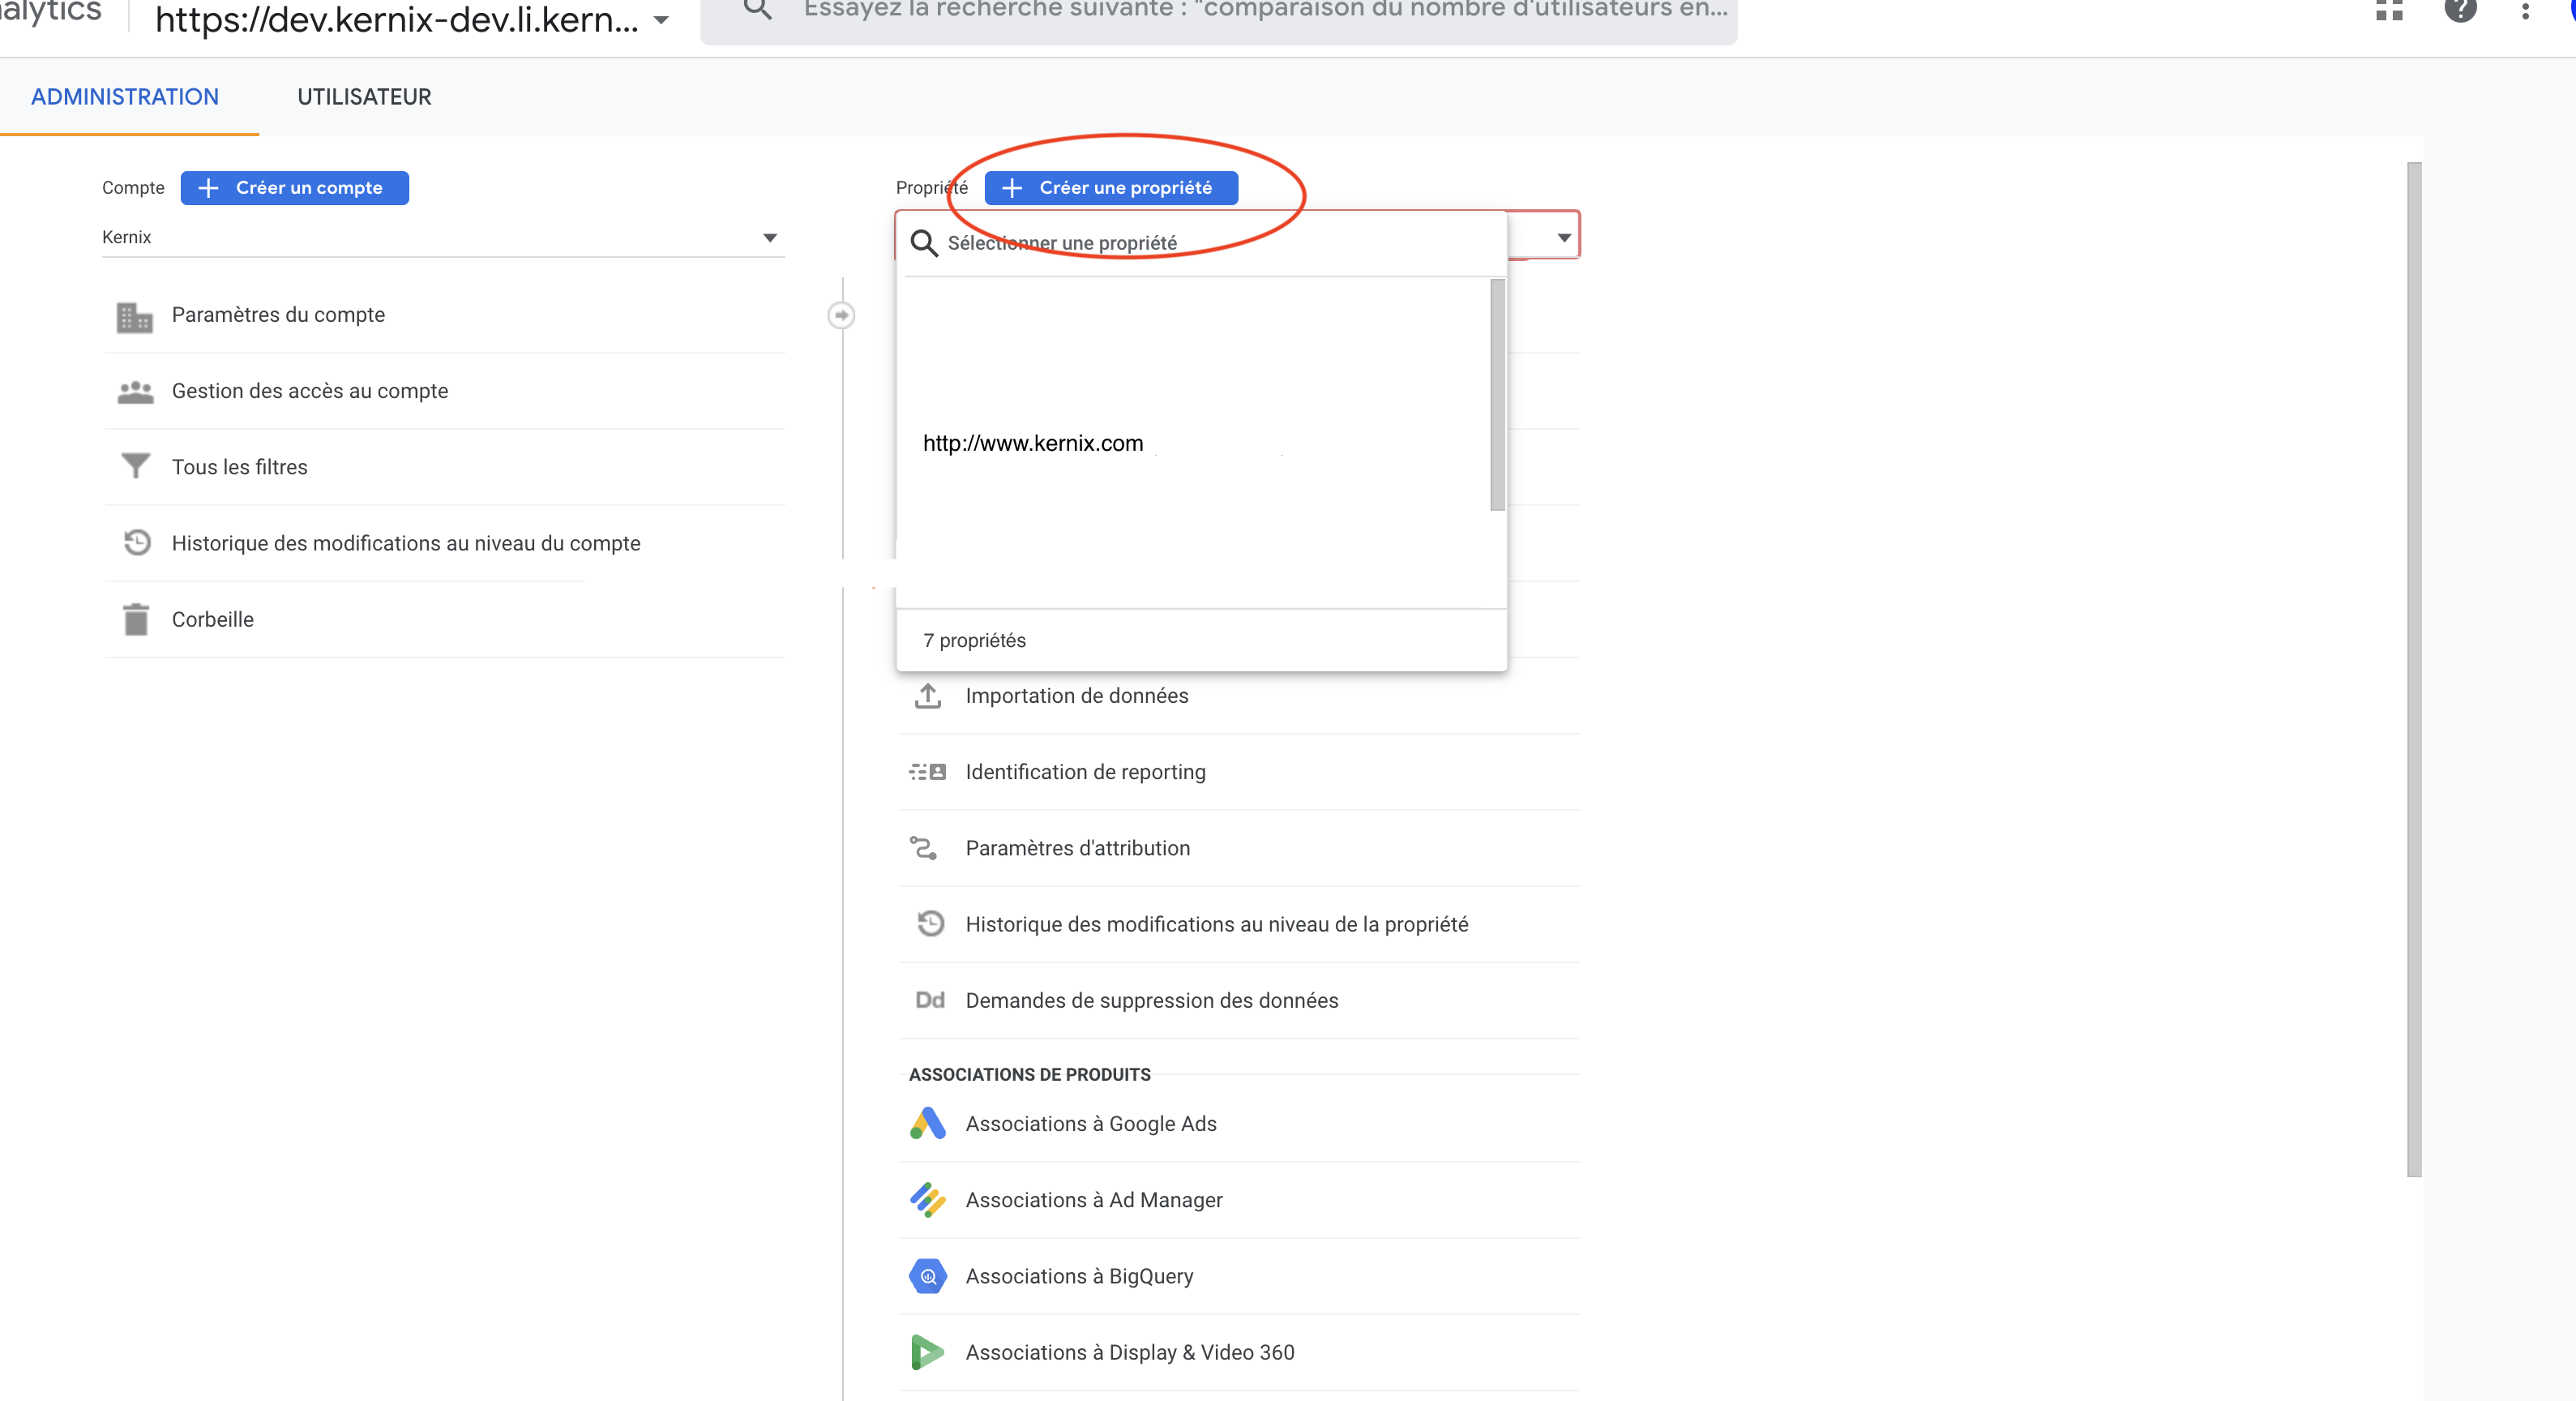Select the http://www.kernix.com property

tap(1033, 443)
